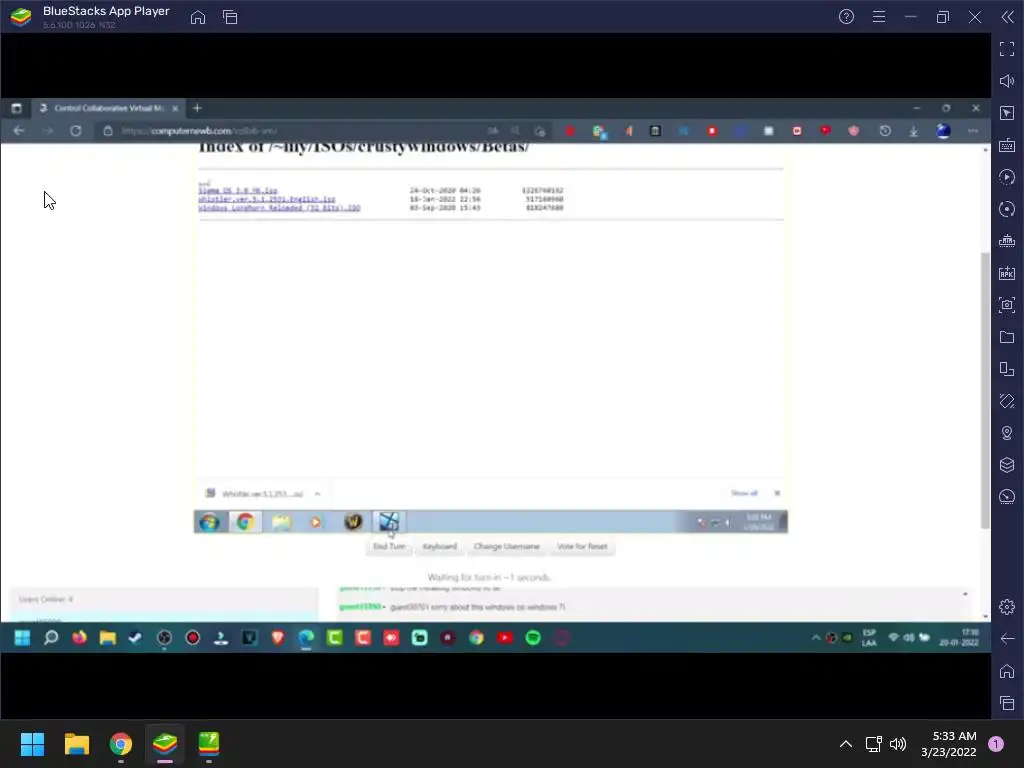Open the stacked-layers multi-instance icon in sidebar
The image size is (1024, 768).
point(1007,465)
